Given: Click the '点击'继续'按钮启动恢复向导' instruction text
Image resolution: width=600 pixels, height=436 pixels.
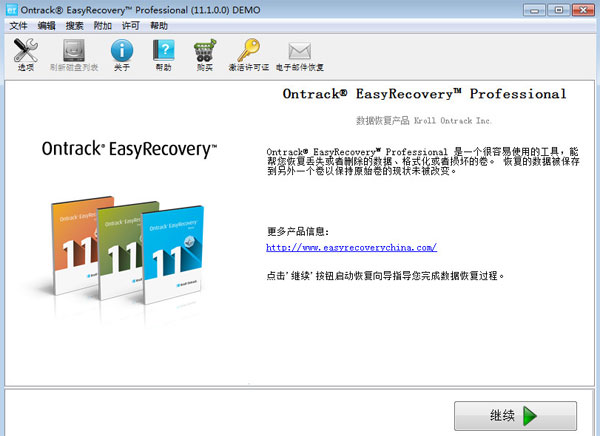Looking at the screenshot, I should (386, 276).
